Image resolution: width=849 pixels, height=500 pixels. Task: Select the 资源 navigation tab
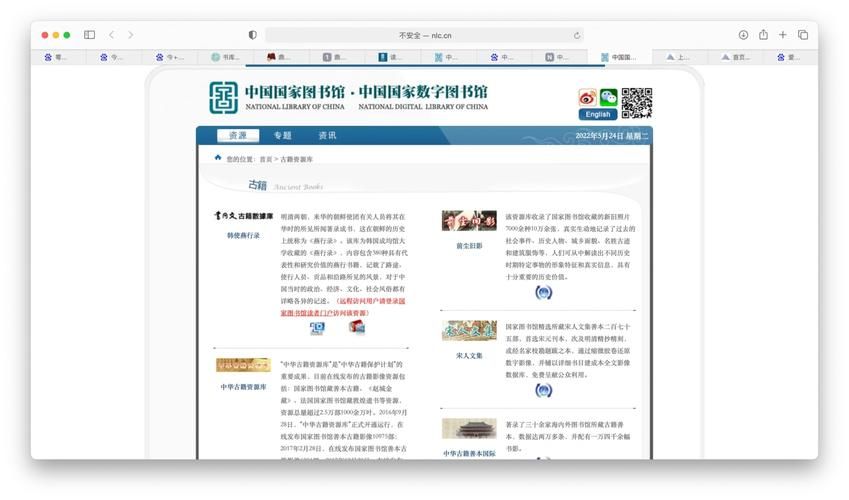tap(238, 135)
